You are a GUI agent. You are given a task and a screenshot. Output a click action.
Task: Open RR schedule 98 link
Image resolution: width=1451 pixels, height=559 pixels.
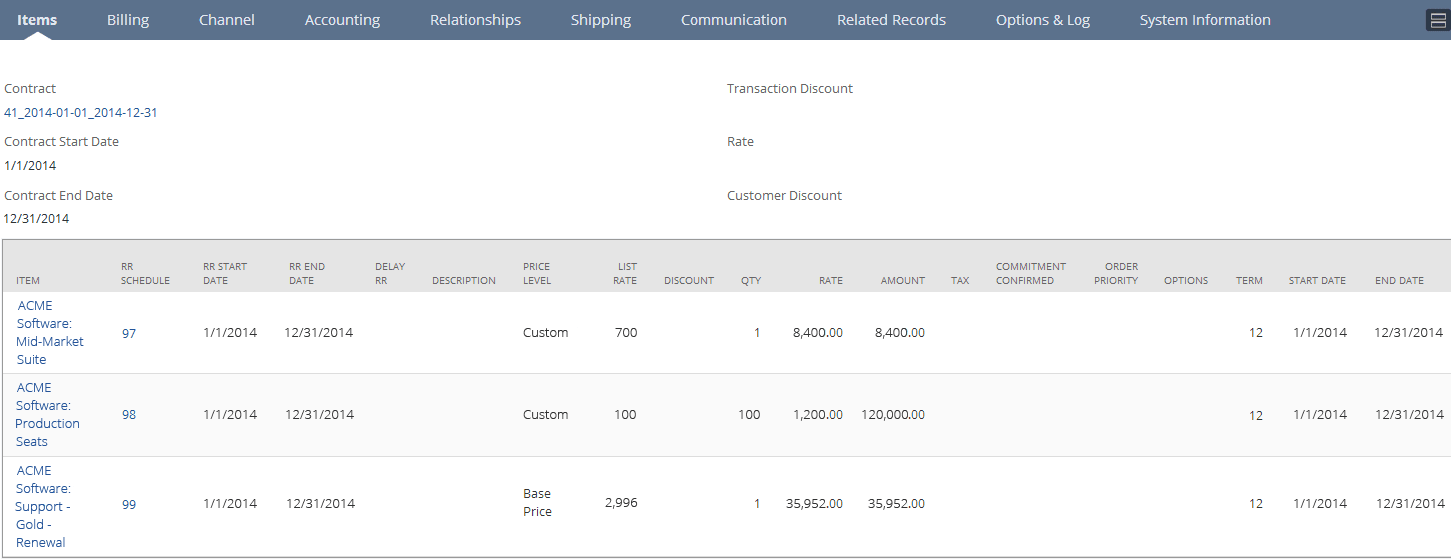(129, 415)
